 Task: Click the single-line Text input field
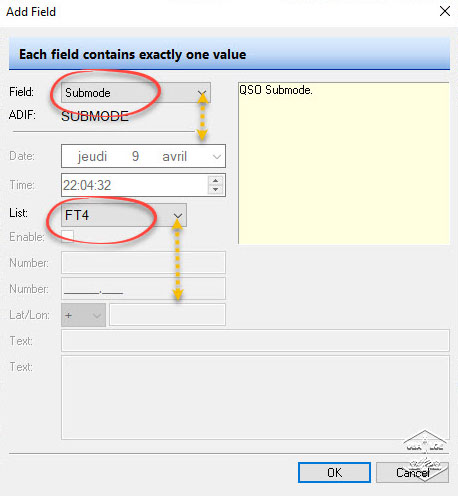pos(255,340)
